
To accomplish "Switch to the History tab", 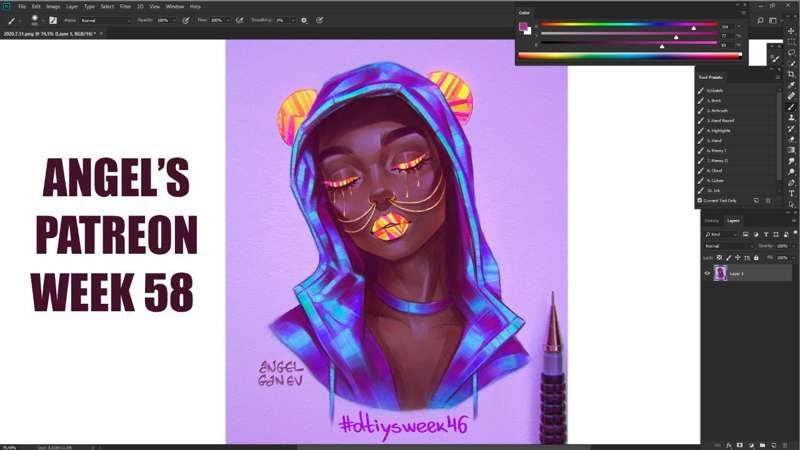I will click(x=712, y=220).
